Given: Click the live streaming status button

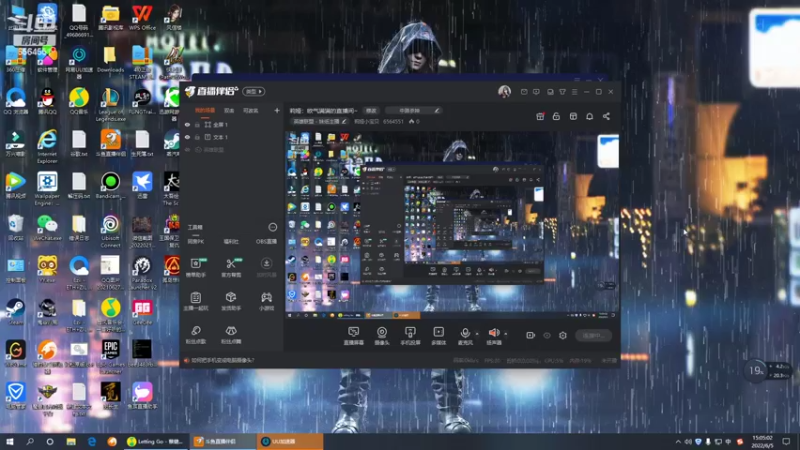Looking at the screenshot, I should (x=593, y=335).
